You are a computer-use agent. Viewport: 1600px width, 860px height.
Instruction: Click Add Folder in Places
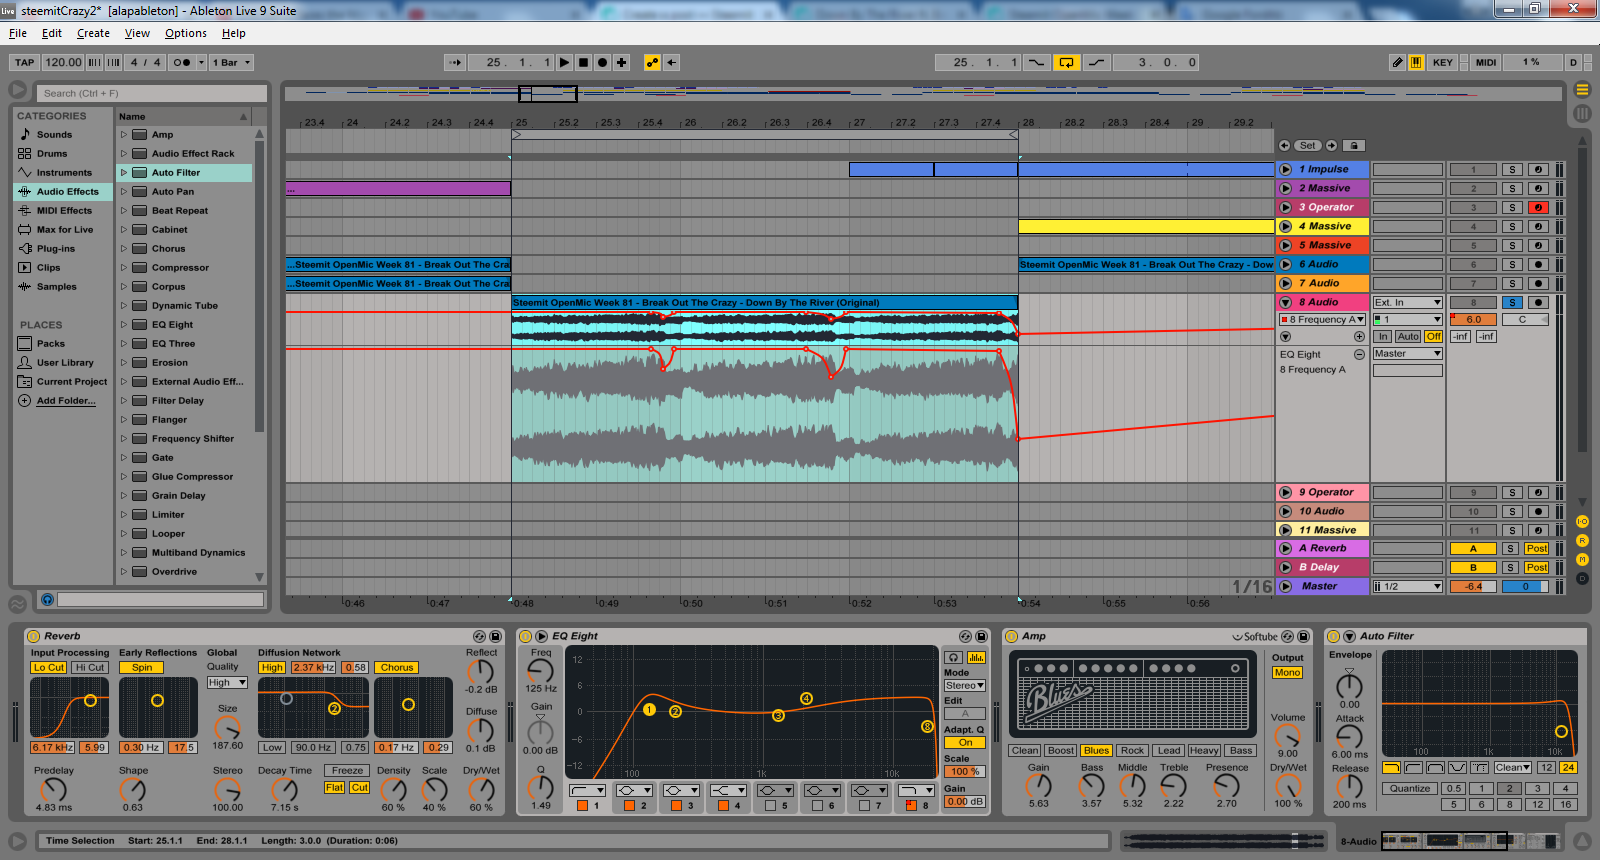pyautogui.click(x=66, y=400)
